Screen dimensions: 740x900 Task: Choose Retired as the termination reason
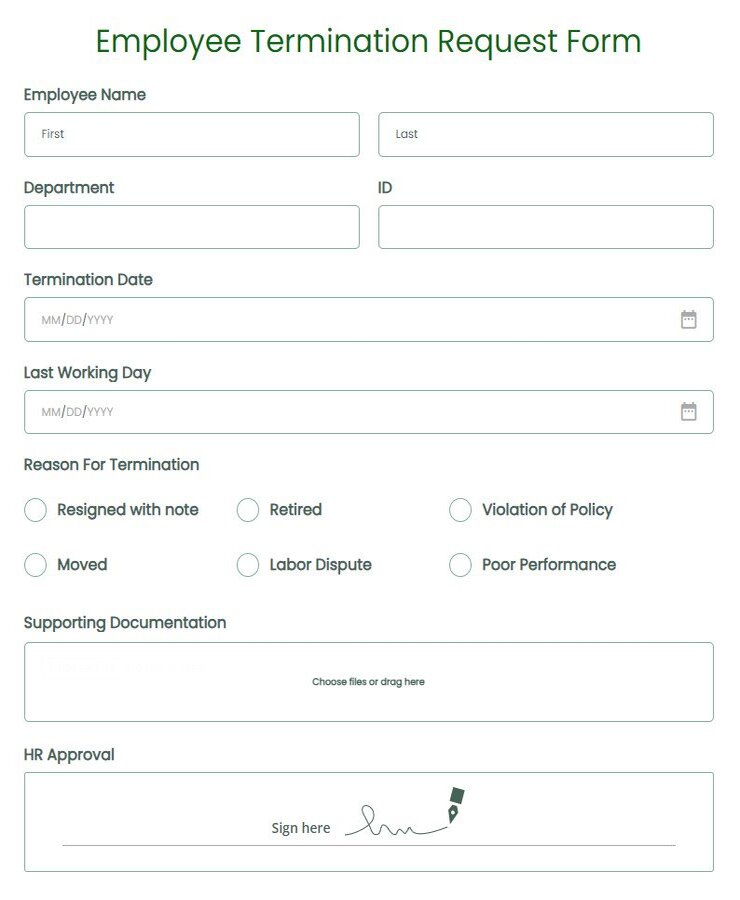coord(247,510)
